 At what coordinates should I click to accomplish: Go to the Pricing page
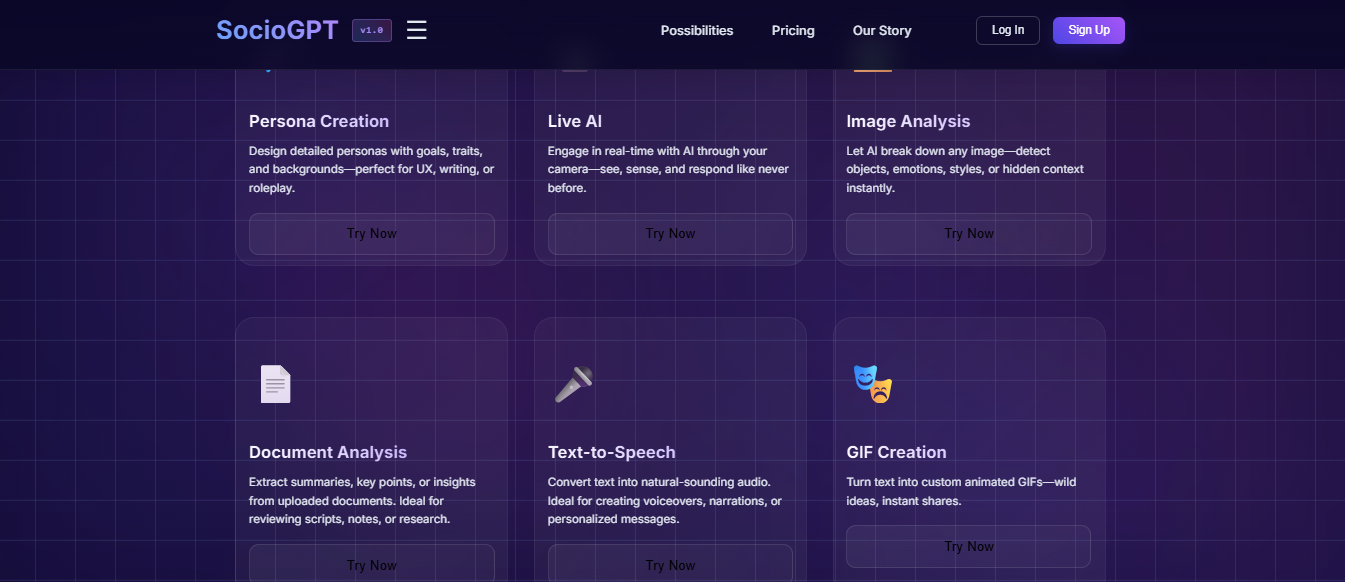[x=793, y=30]
